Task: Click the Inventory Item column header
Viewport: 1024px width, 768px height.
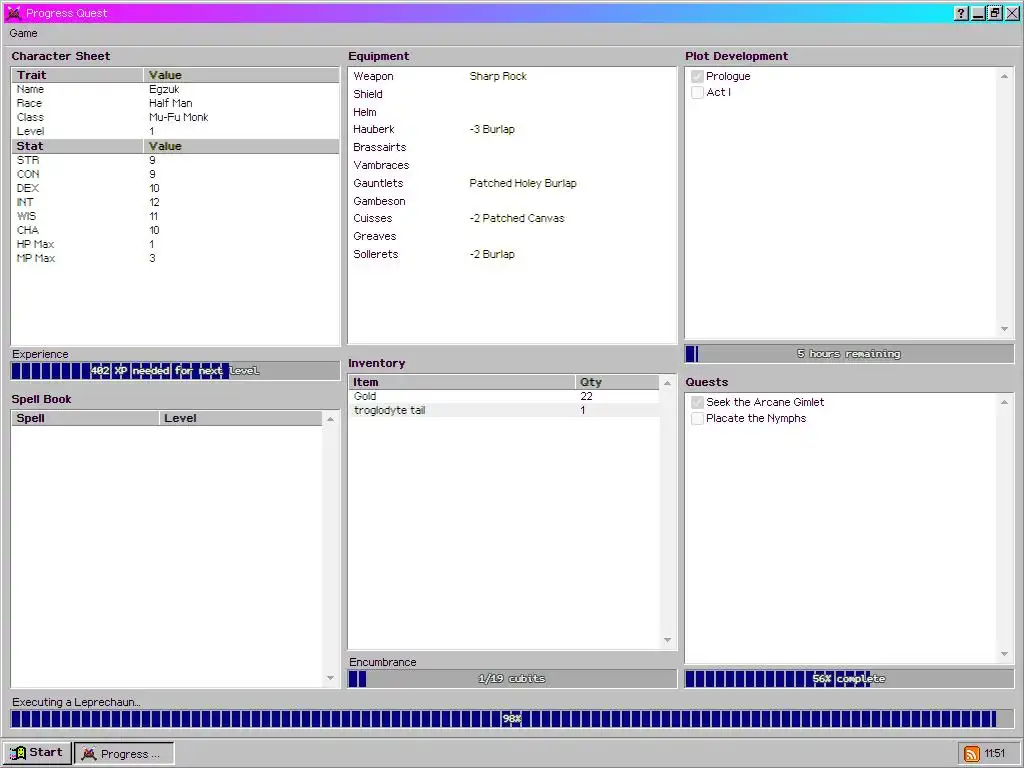Action: [x=462, y=382]
